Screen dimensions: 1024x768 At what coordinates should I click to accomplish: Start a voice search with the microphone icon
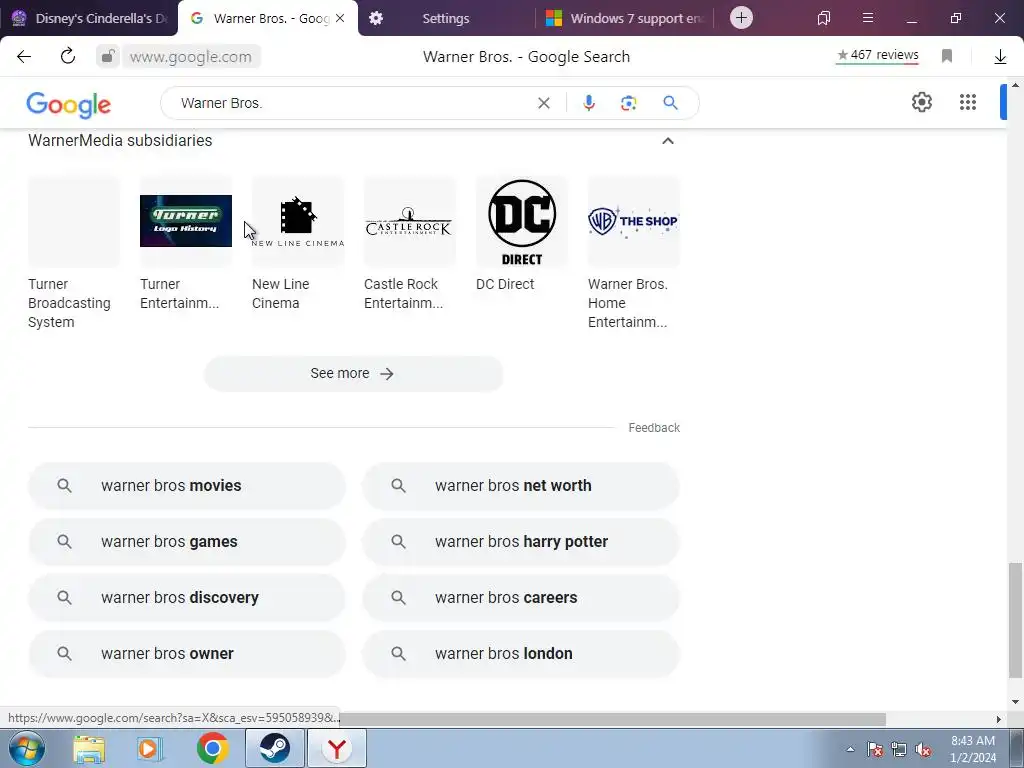[x=589, y=103]
